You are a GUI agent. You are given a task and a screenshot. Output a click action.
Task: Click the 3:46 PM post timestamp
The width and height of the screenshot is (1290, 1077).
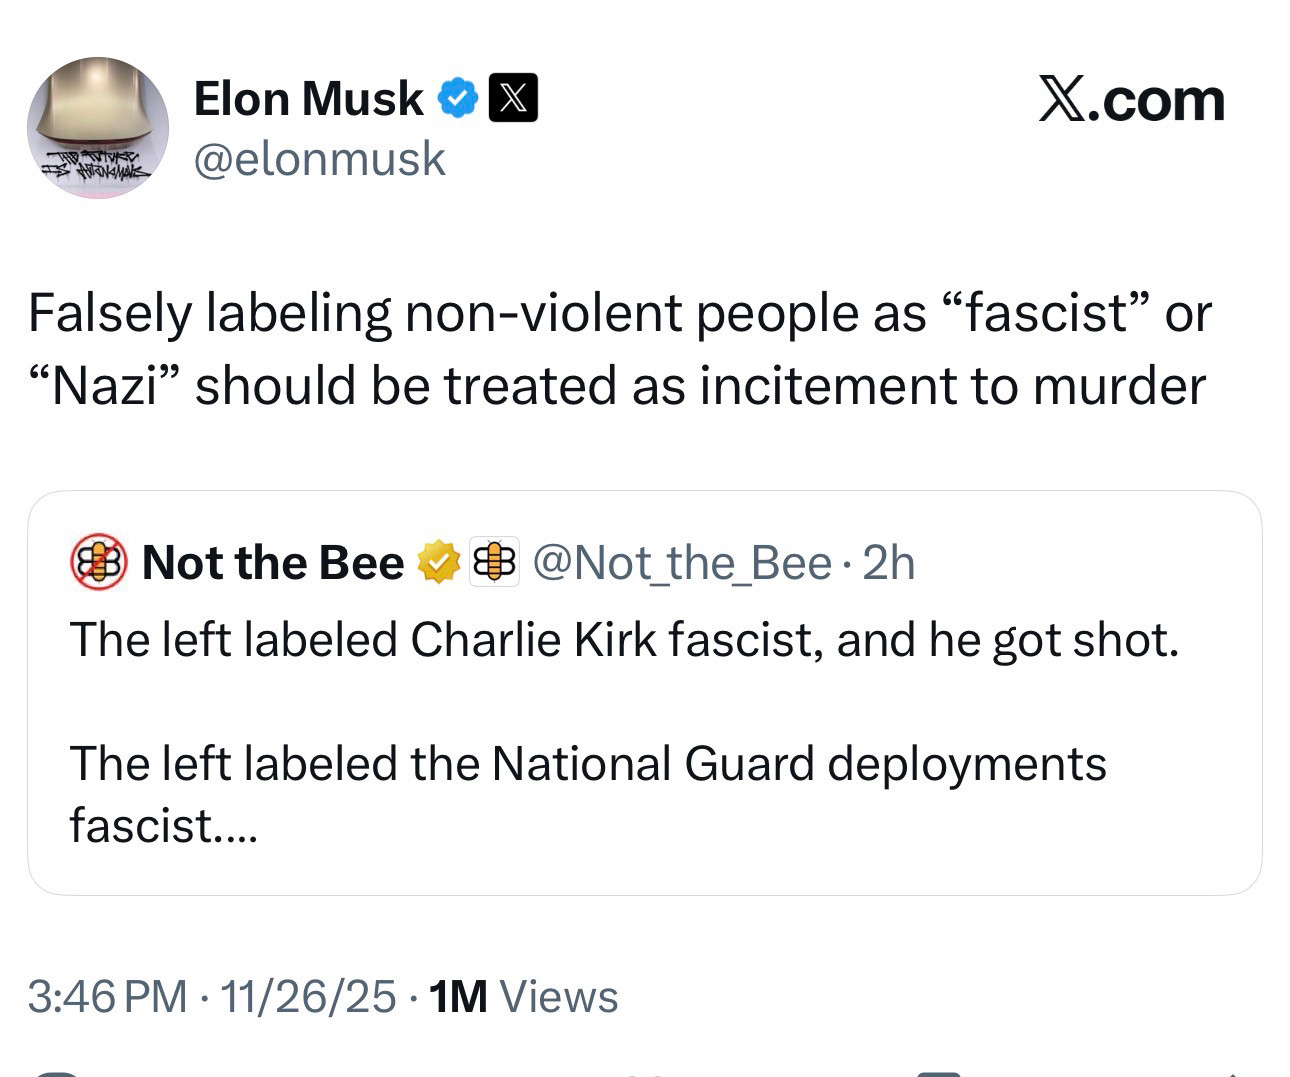coord(107,997)
